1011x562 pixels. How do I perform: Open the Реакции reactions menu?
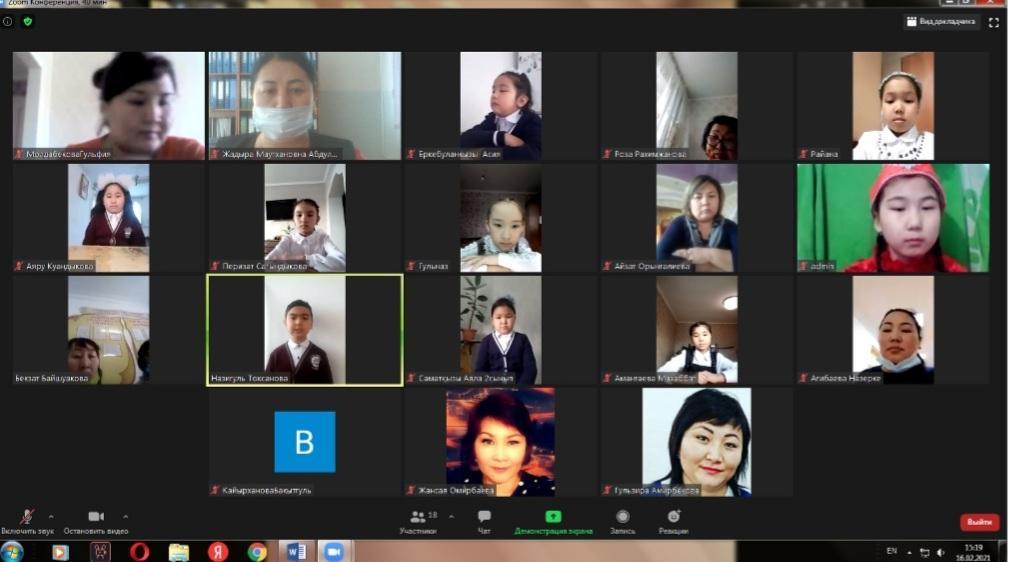click(x=673, y=521)
